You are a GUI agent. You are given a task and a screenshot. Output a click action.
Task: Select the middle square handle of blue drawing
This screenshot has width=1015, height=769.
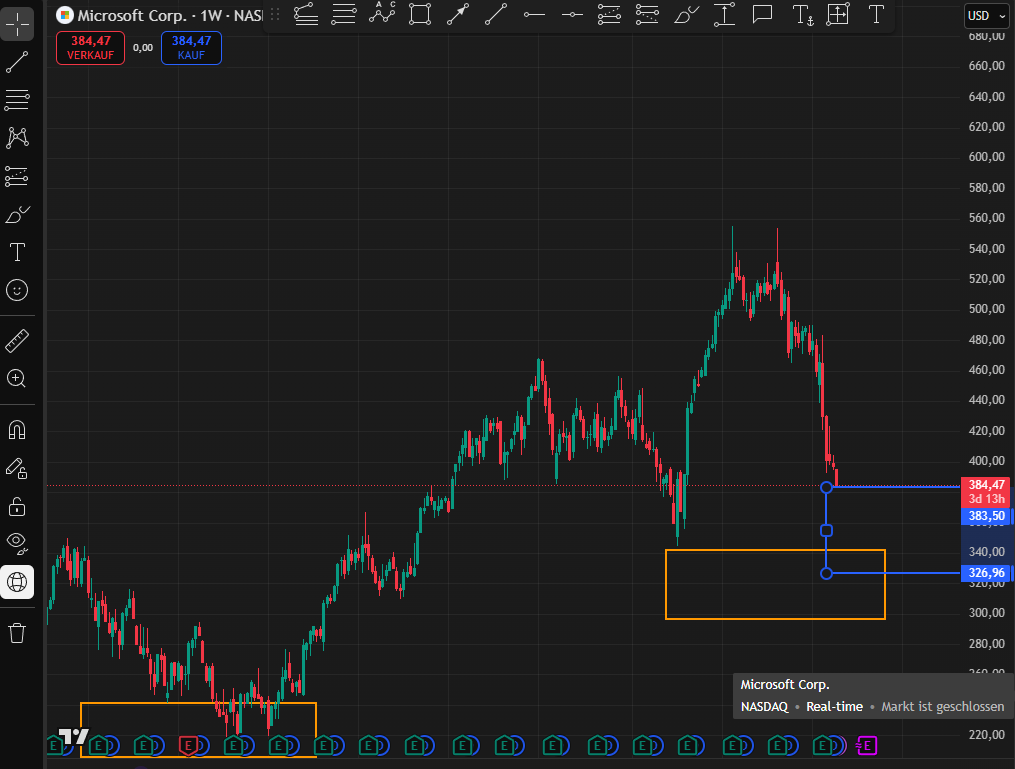[826, 531]
